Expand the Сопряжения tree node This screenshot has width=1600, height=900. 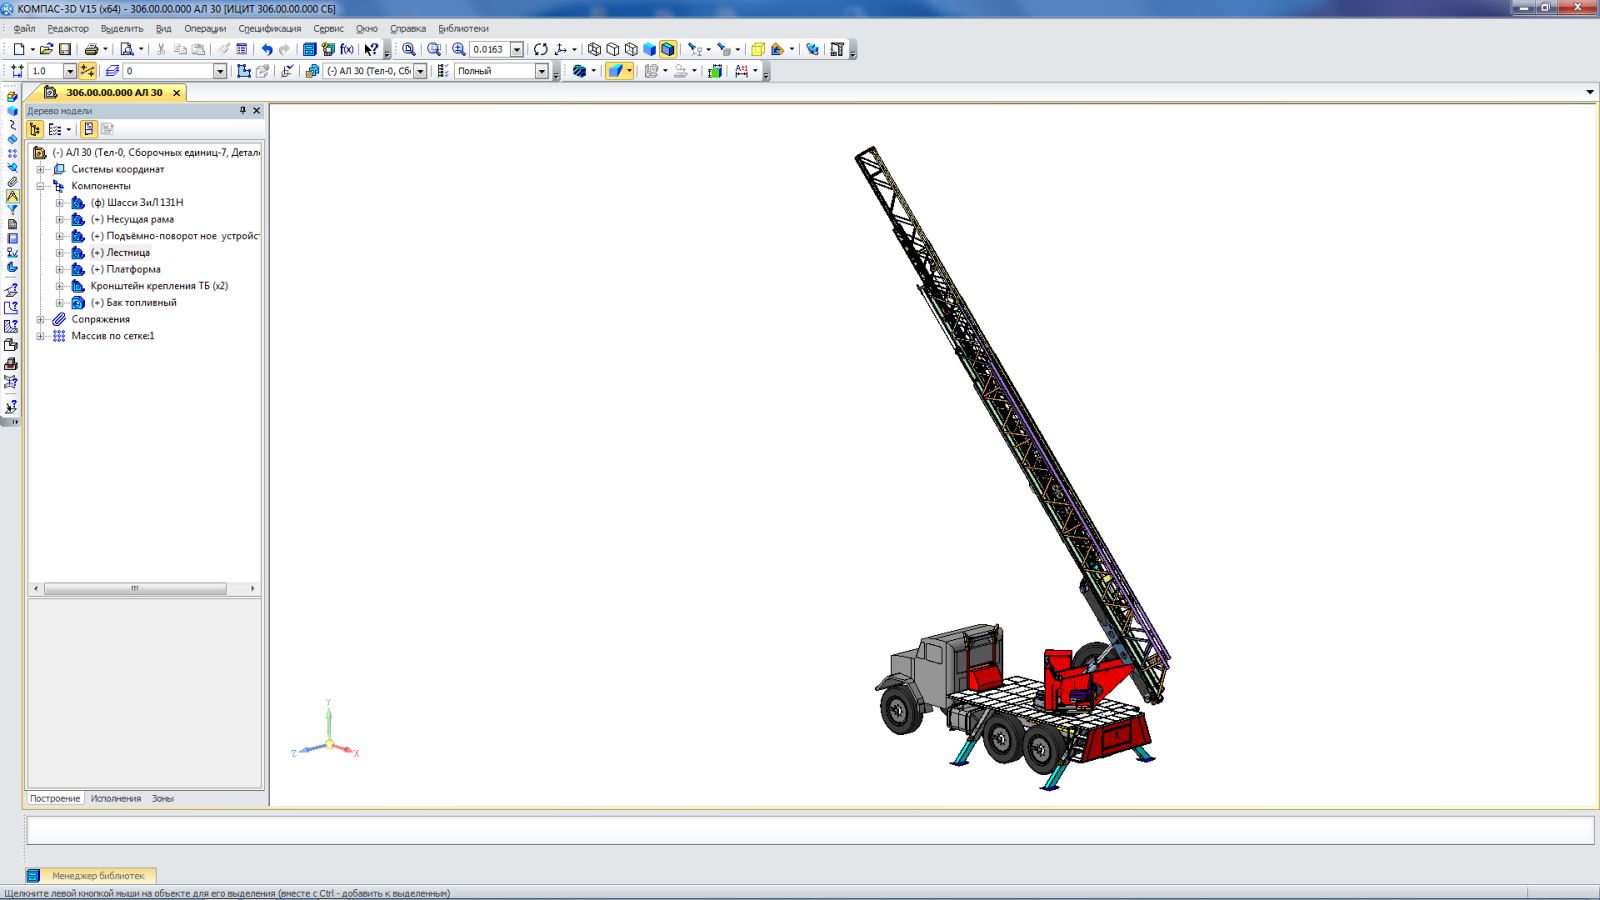[x=41, y=320]
